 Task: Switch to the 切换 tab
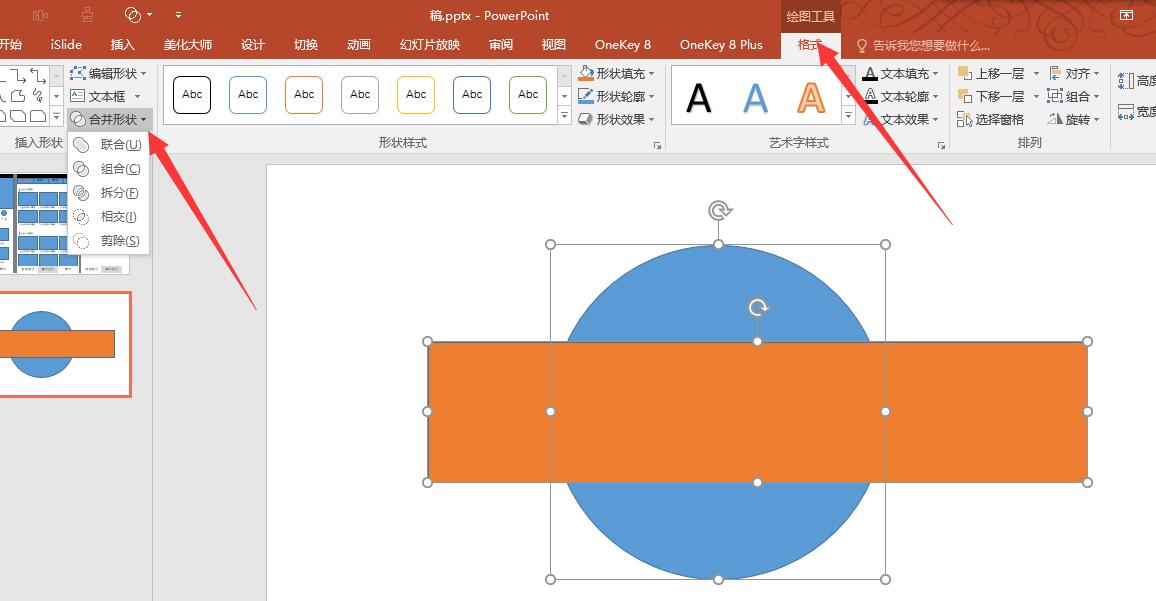305,45
